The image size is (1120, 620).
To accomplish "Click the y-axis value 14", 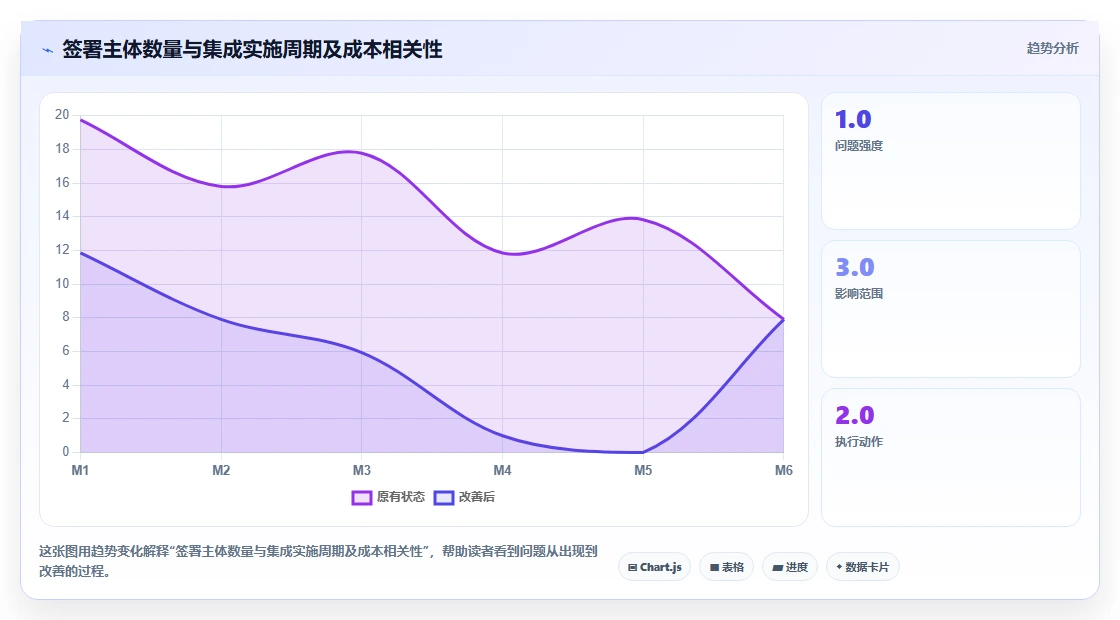I will coord(62,216).
